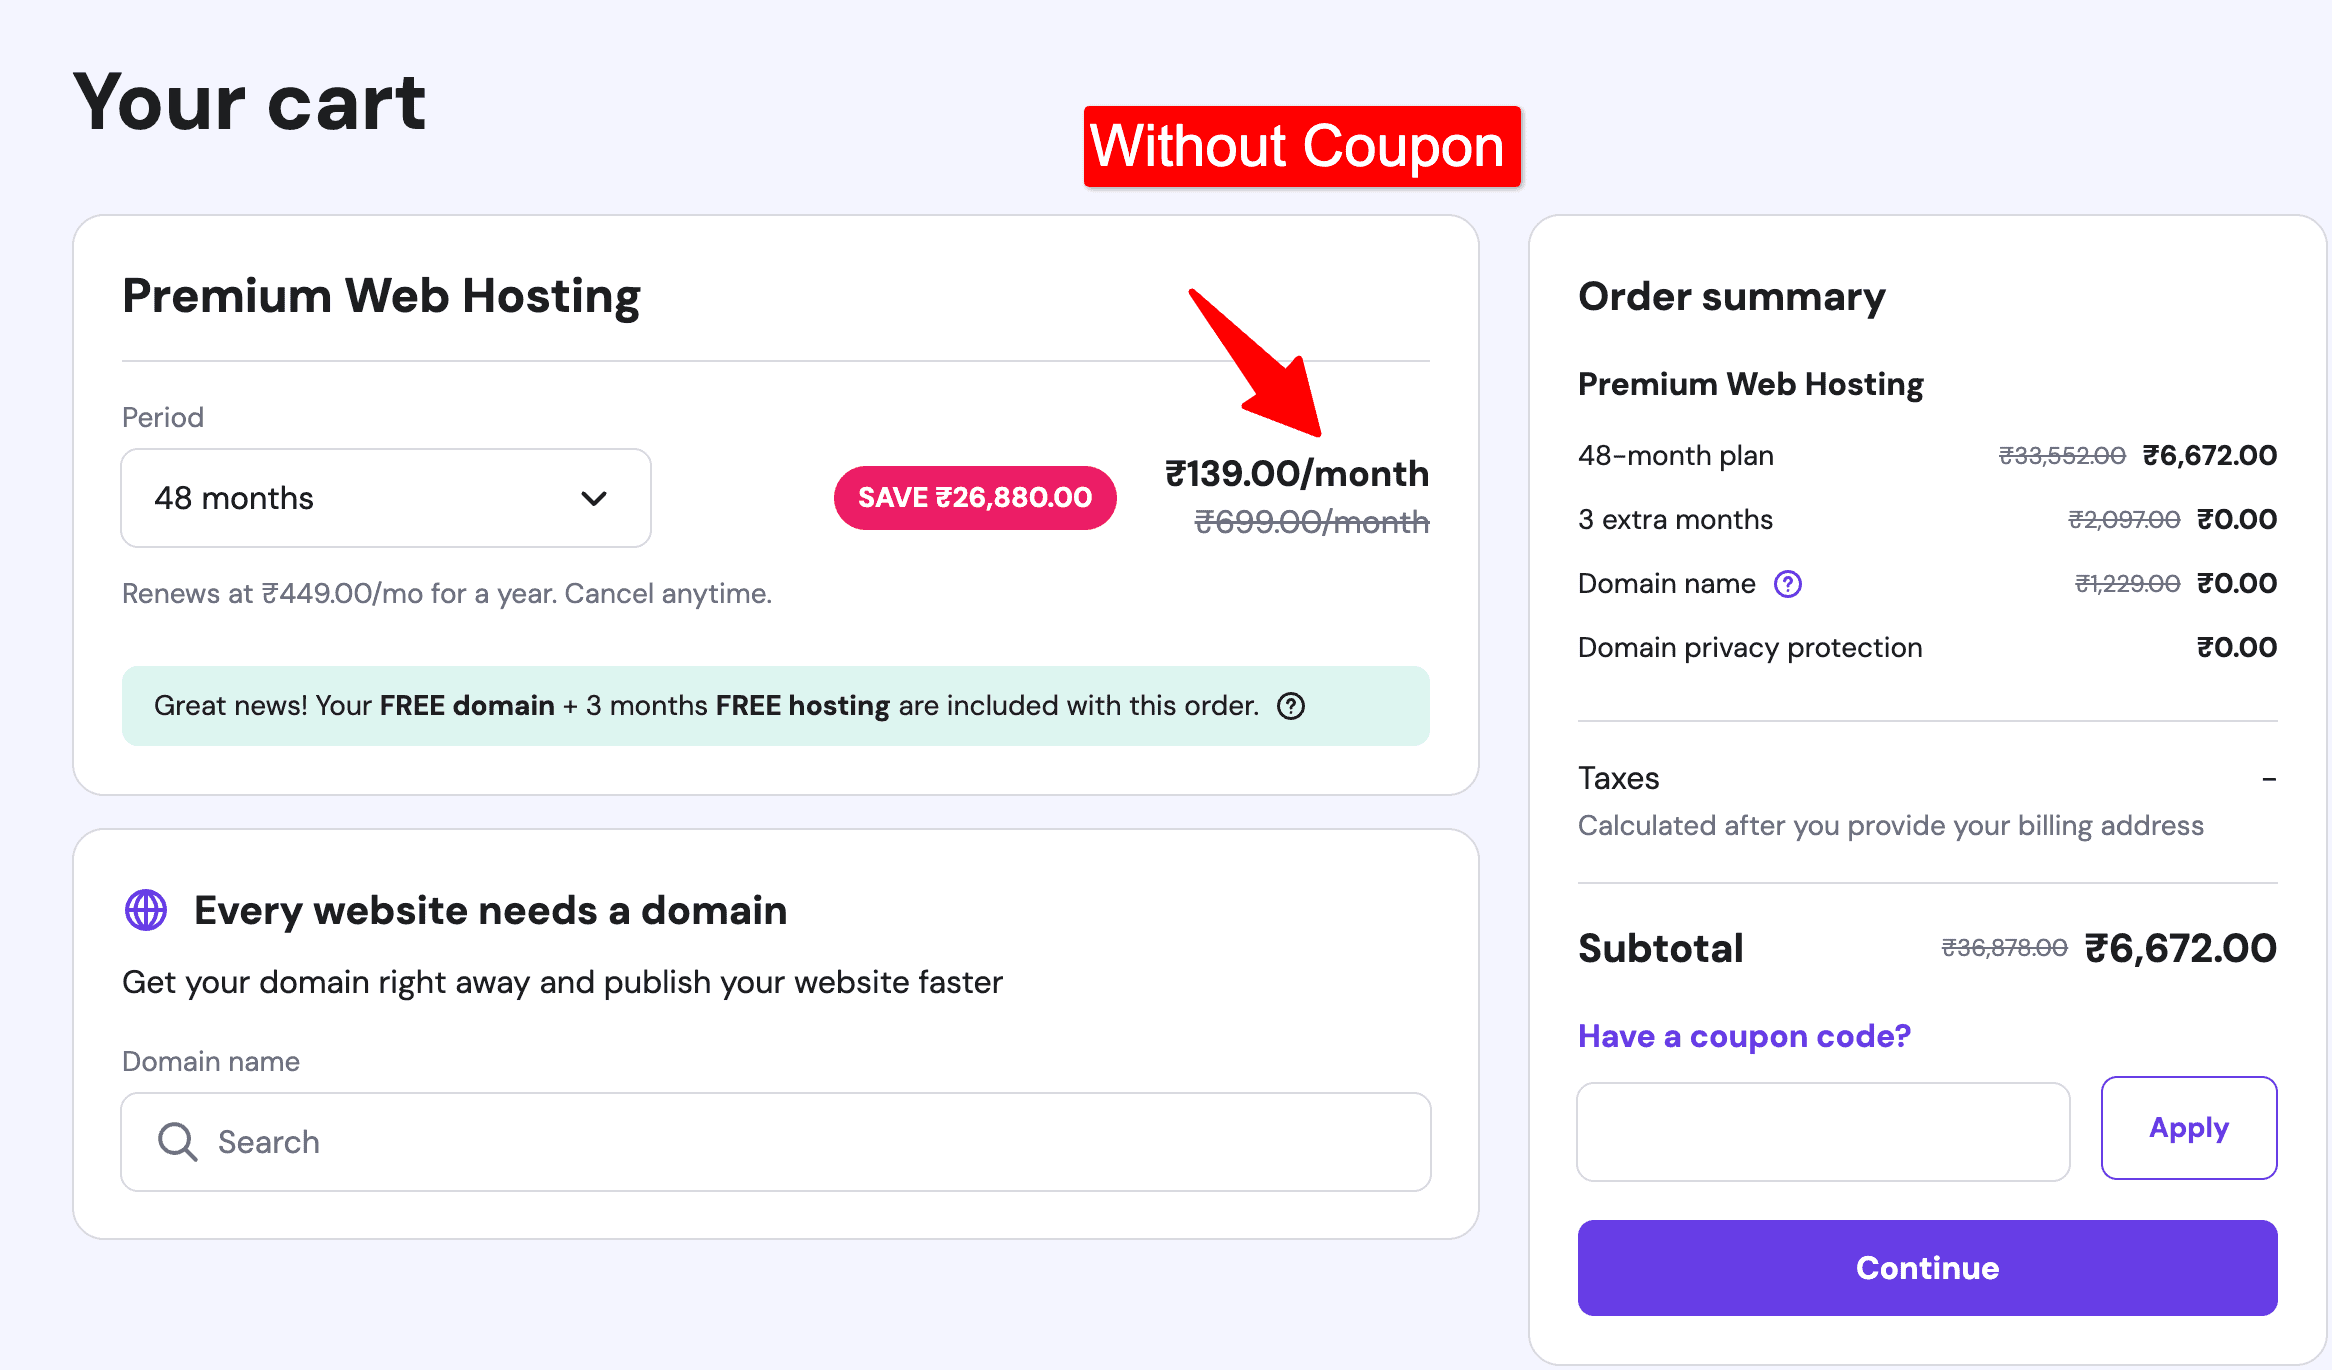Viewport: 2332px width, 1370px height.
Task: Open the 48 months period dropdown
Action: 385,498
